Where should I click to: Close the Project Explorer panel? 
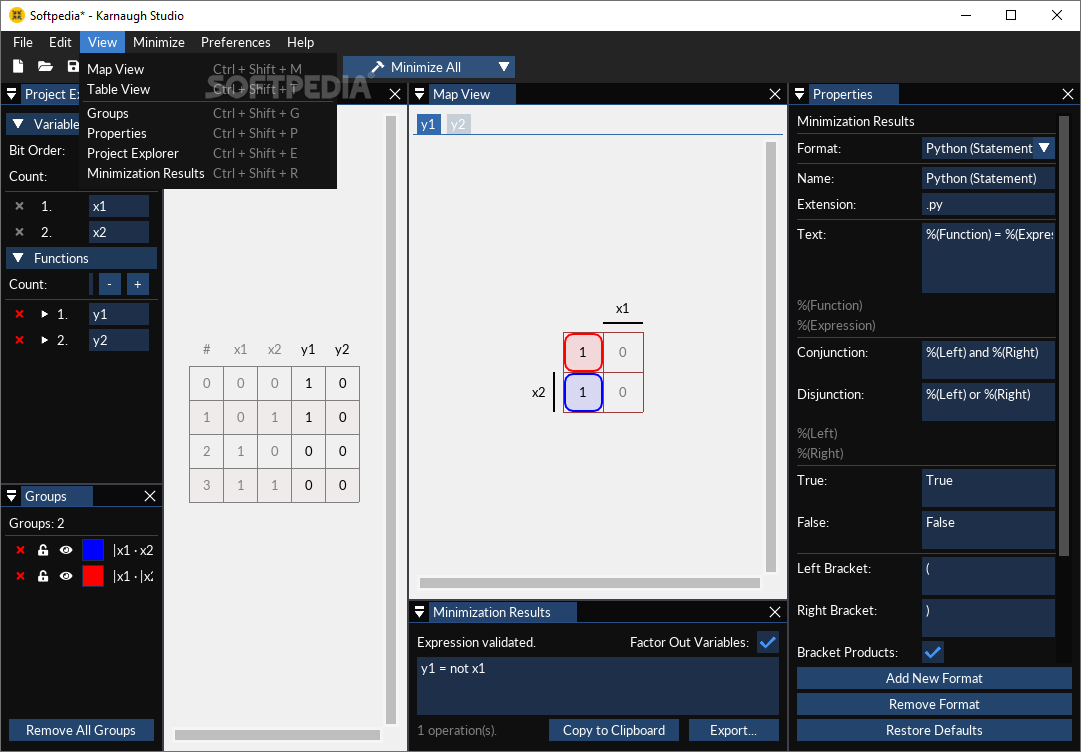pyautogui.click(x=395, y=94)
